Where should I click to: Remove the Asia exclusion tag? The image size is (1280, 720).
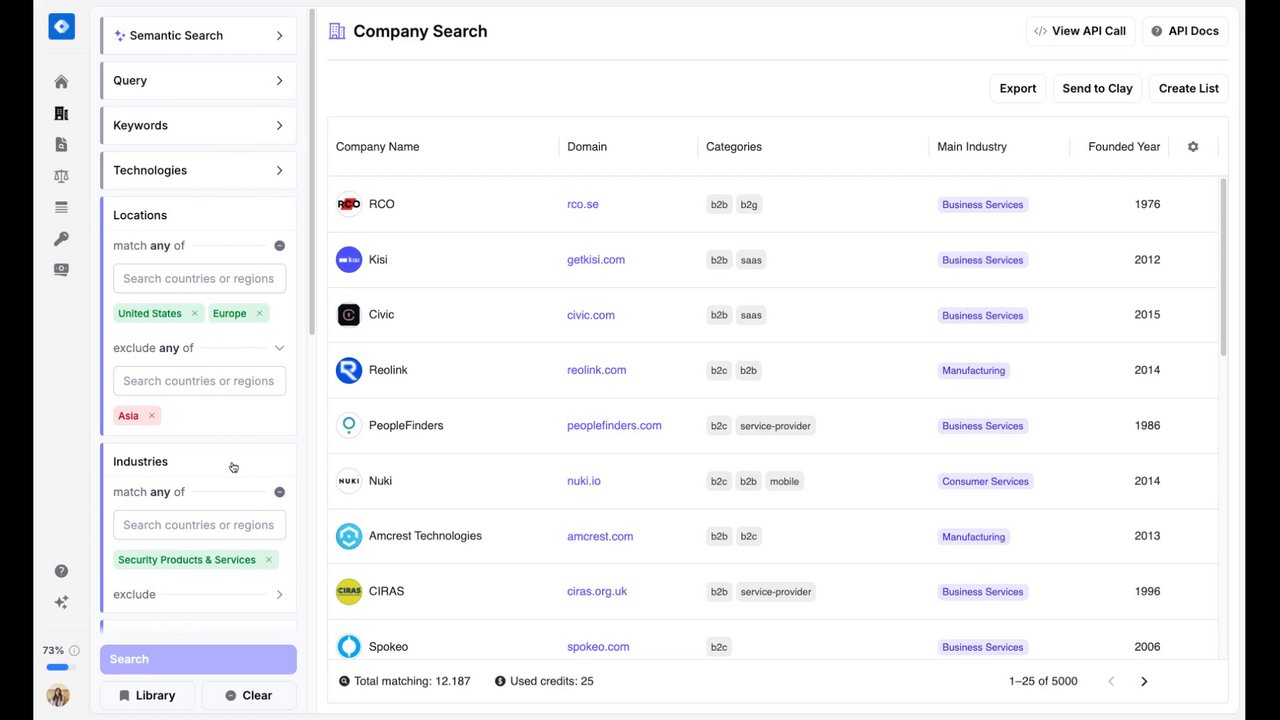(152, 416)
